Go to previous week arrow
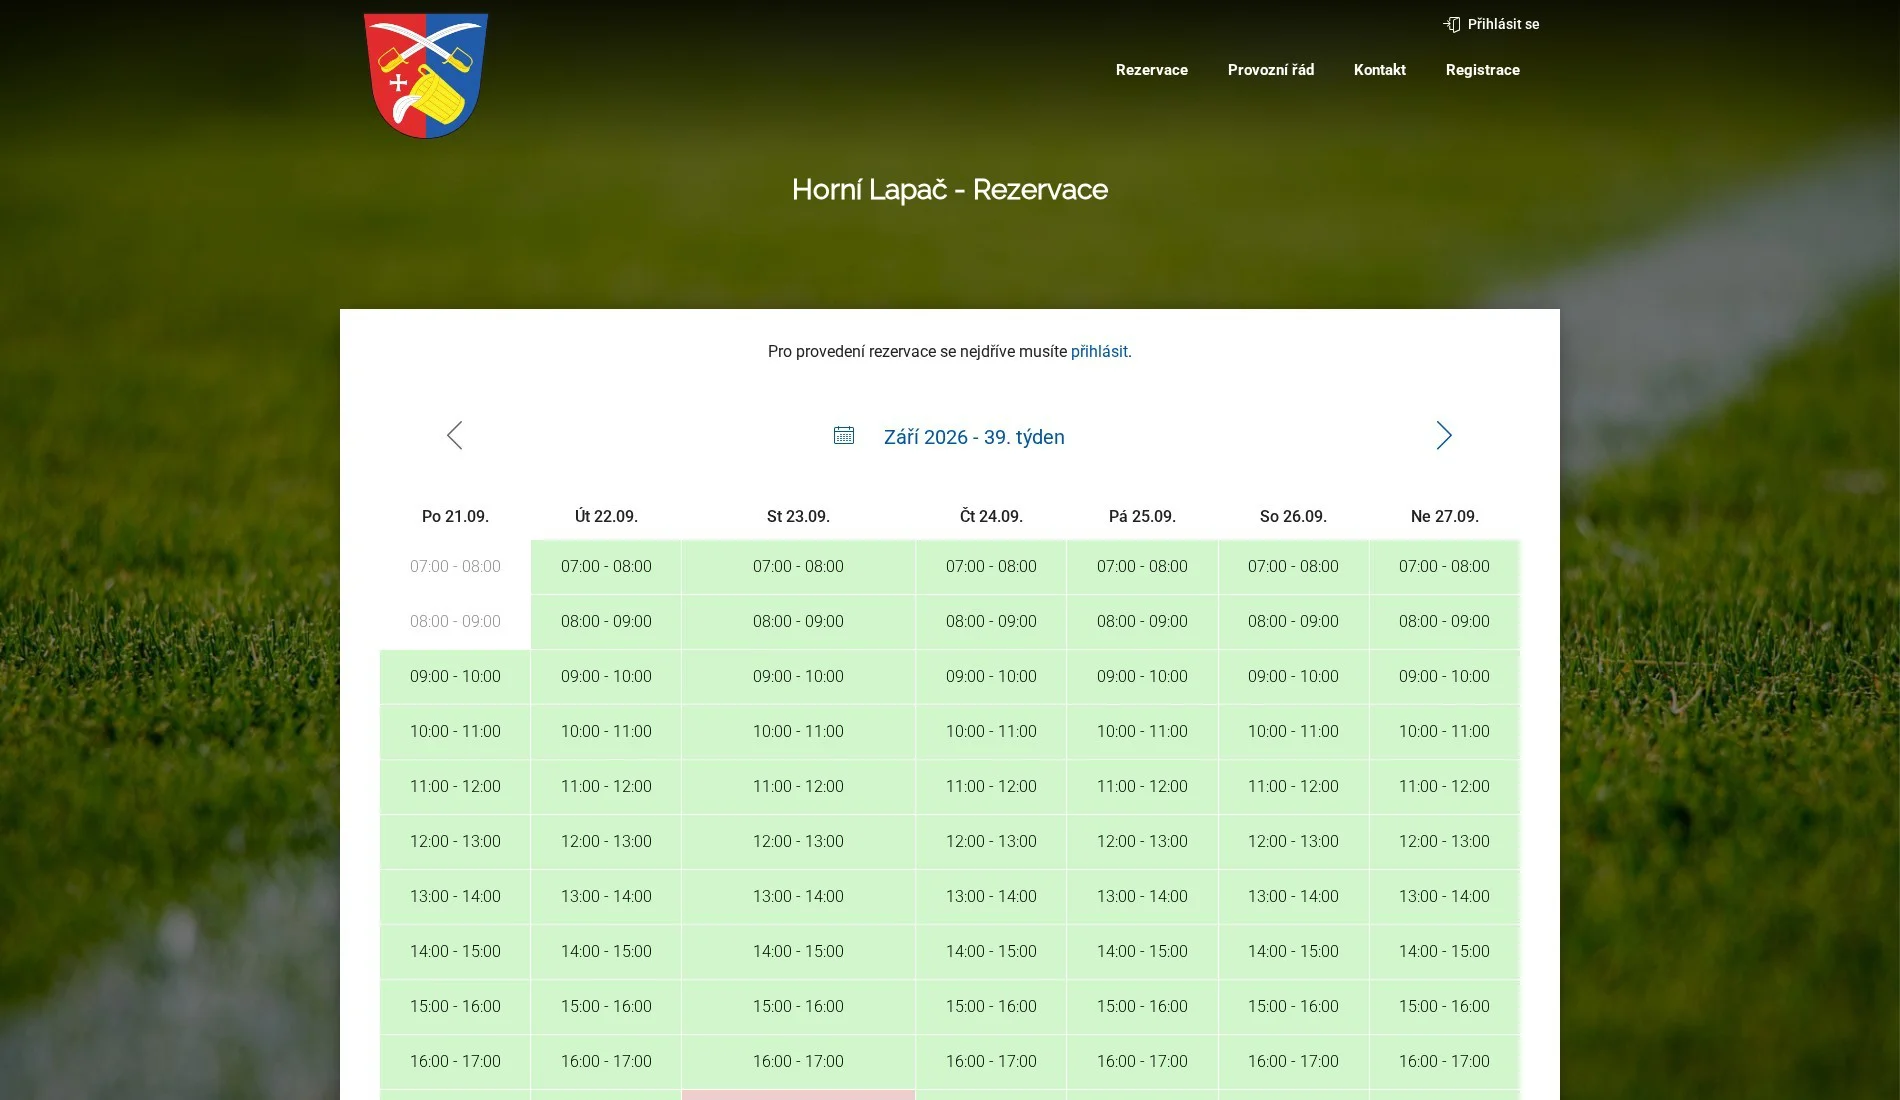This screenshot has height=1100, width=1900. 455,435
